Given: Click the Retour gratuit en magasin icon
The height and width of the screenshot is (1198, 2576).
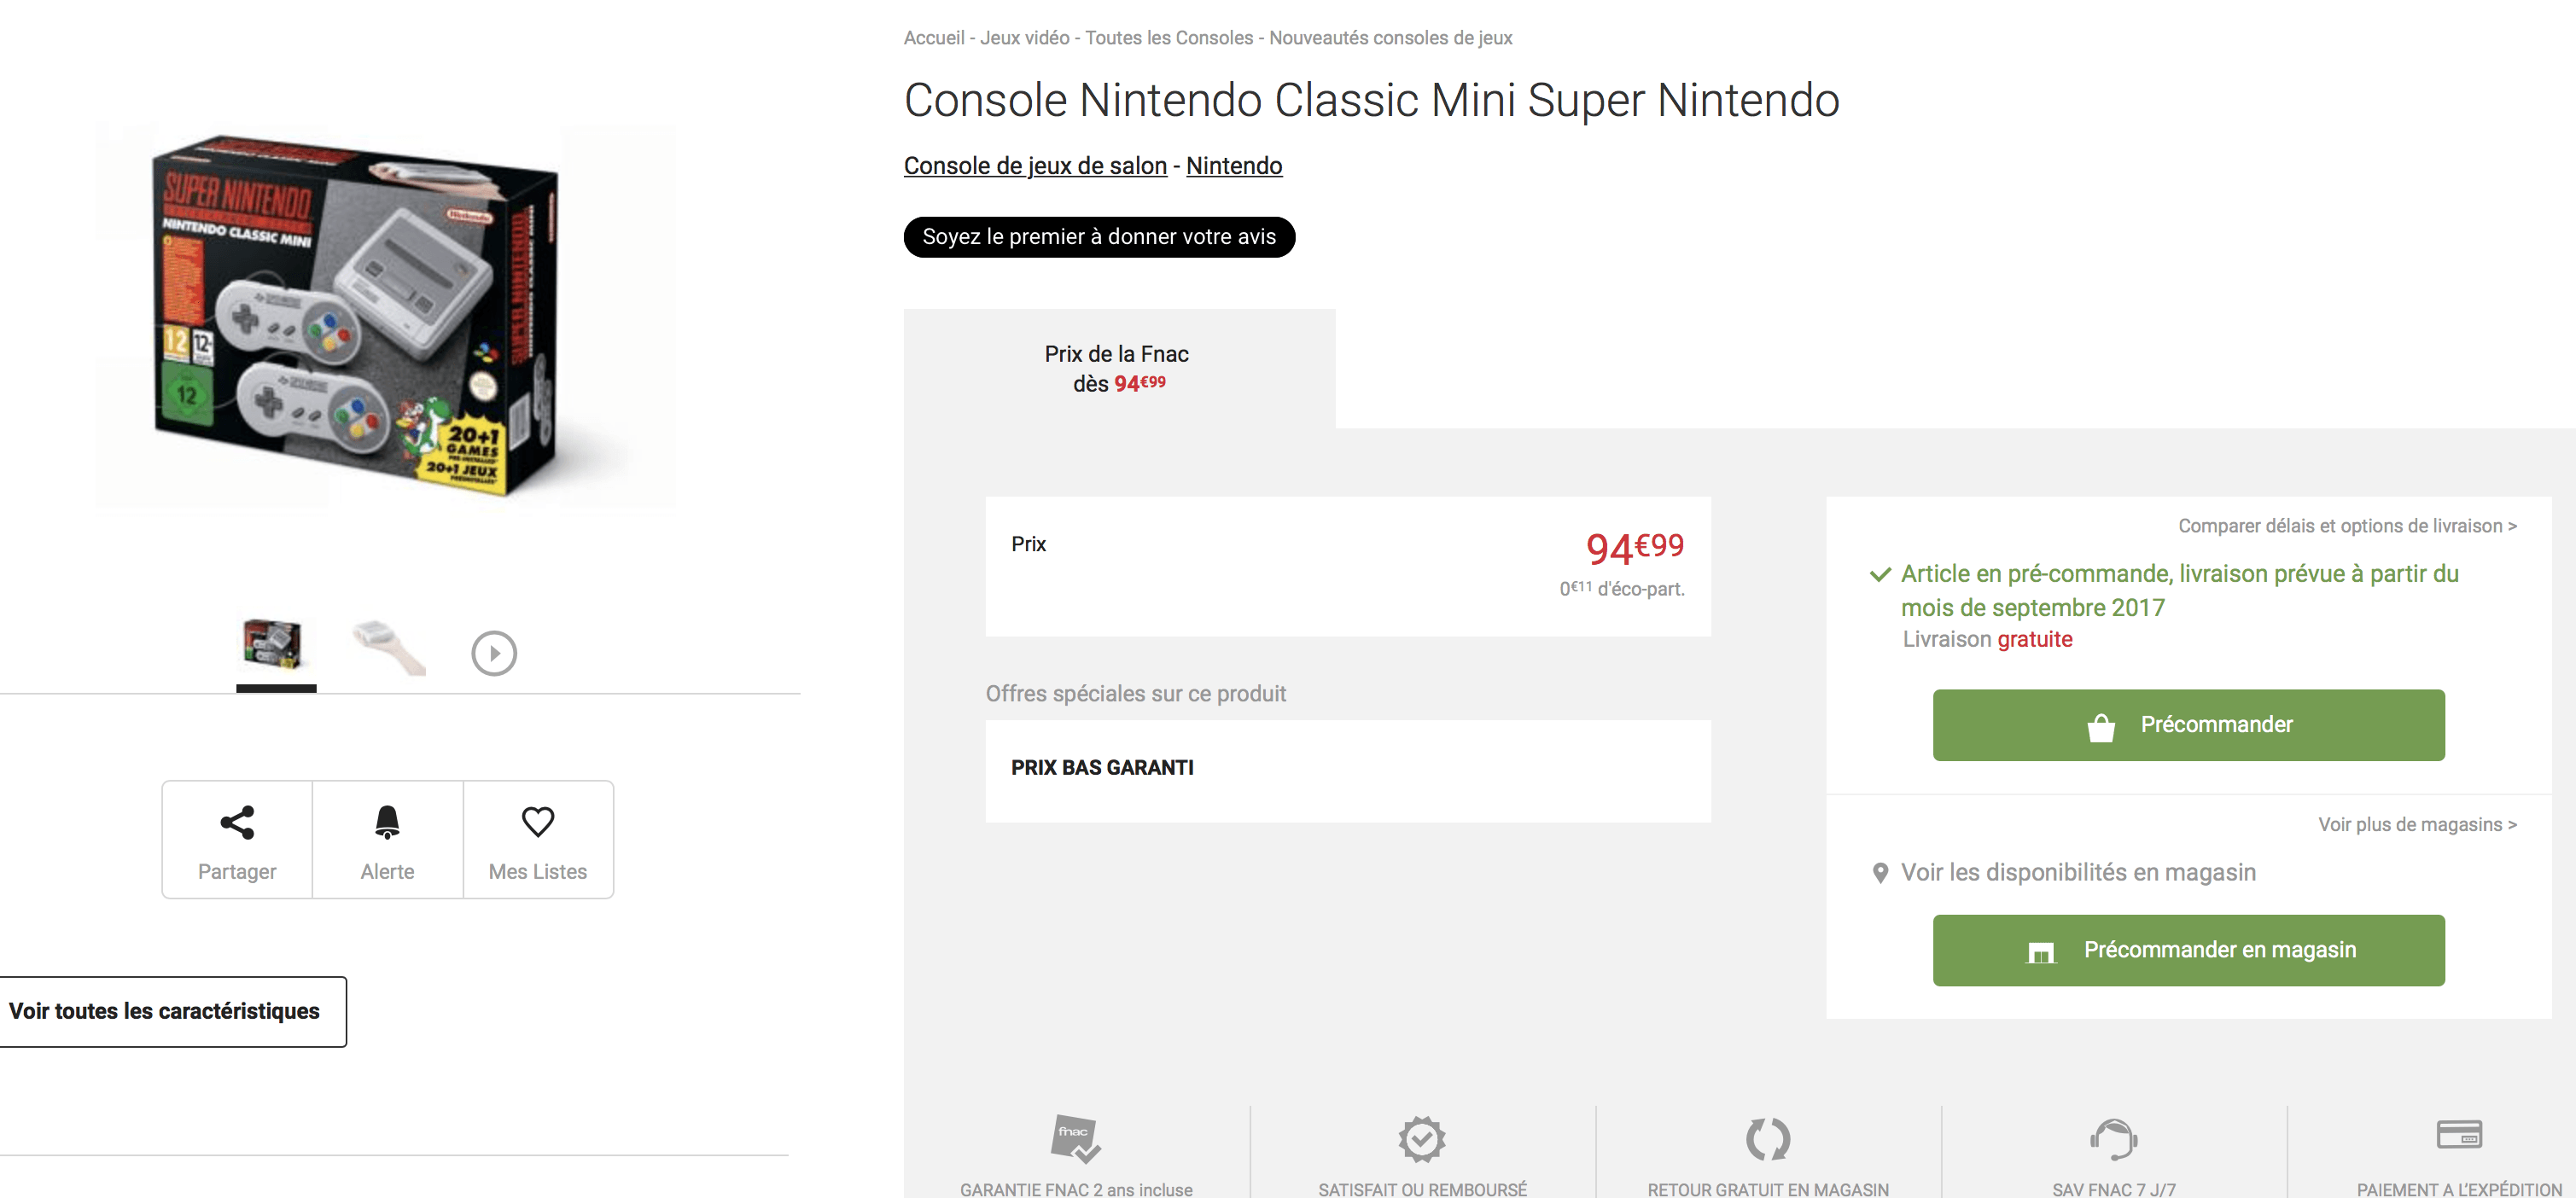Looking at the screenshot, I should [x=1767, y=1139].
